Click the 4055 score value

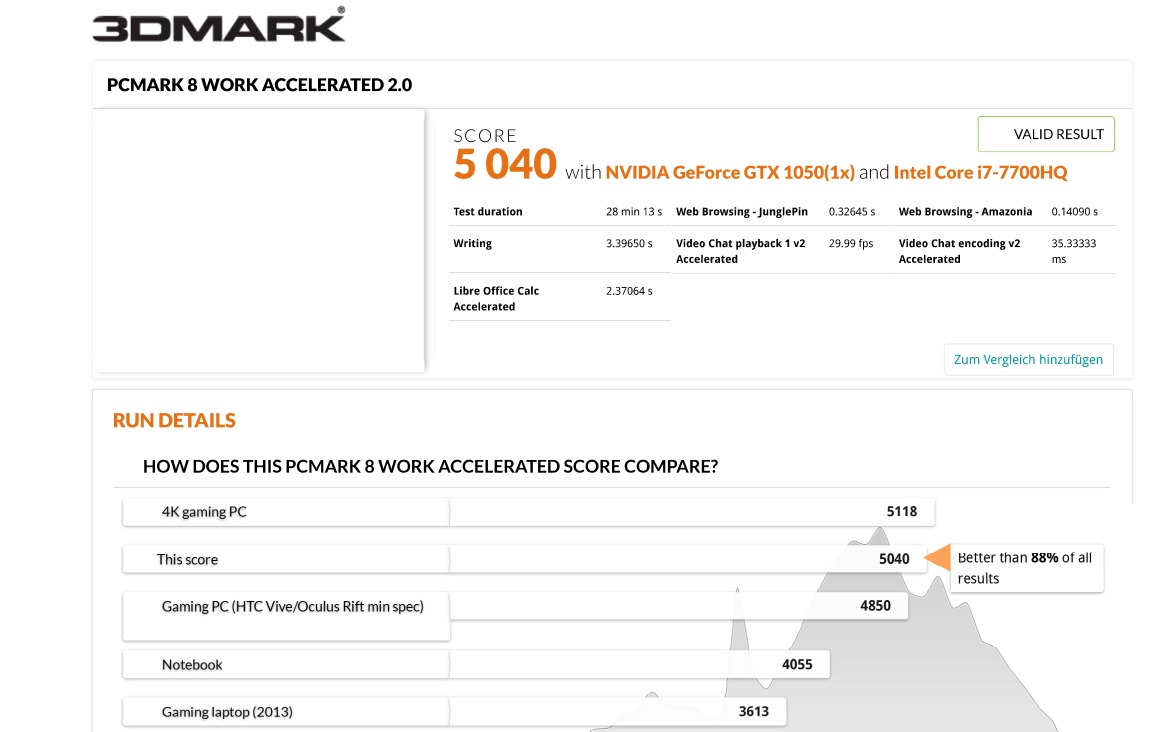tap(797, 664)
